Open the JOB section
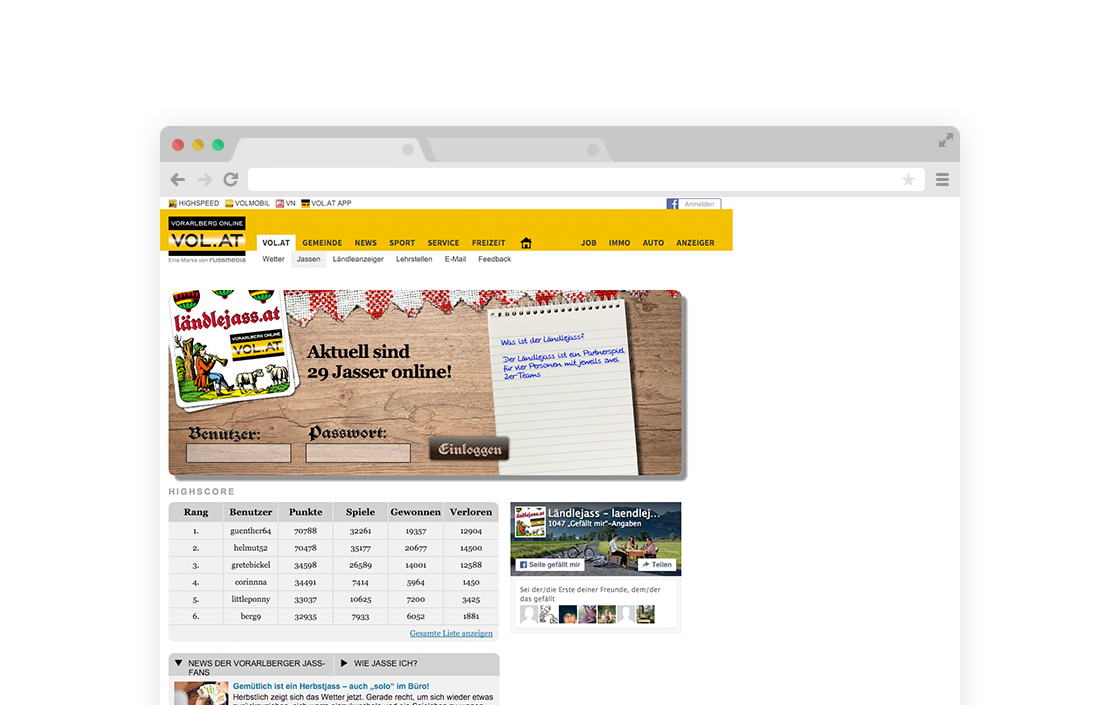Viewport: 1120px width, 705px height. coord(589,243)
